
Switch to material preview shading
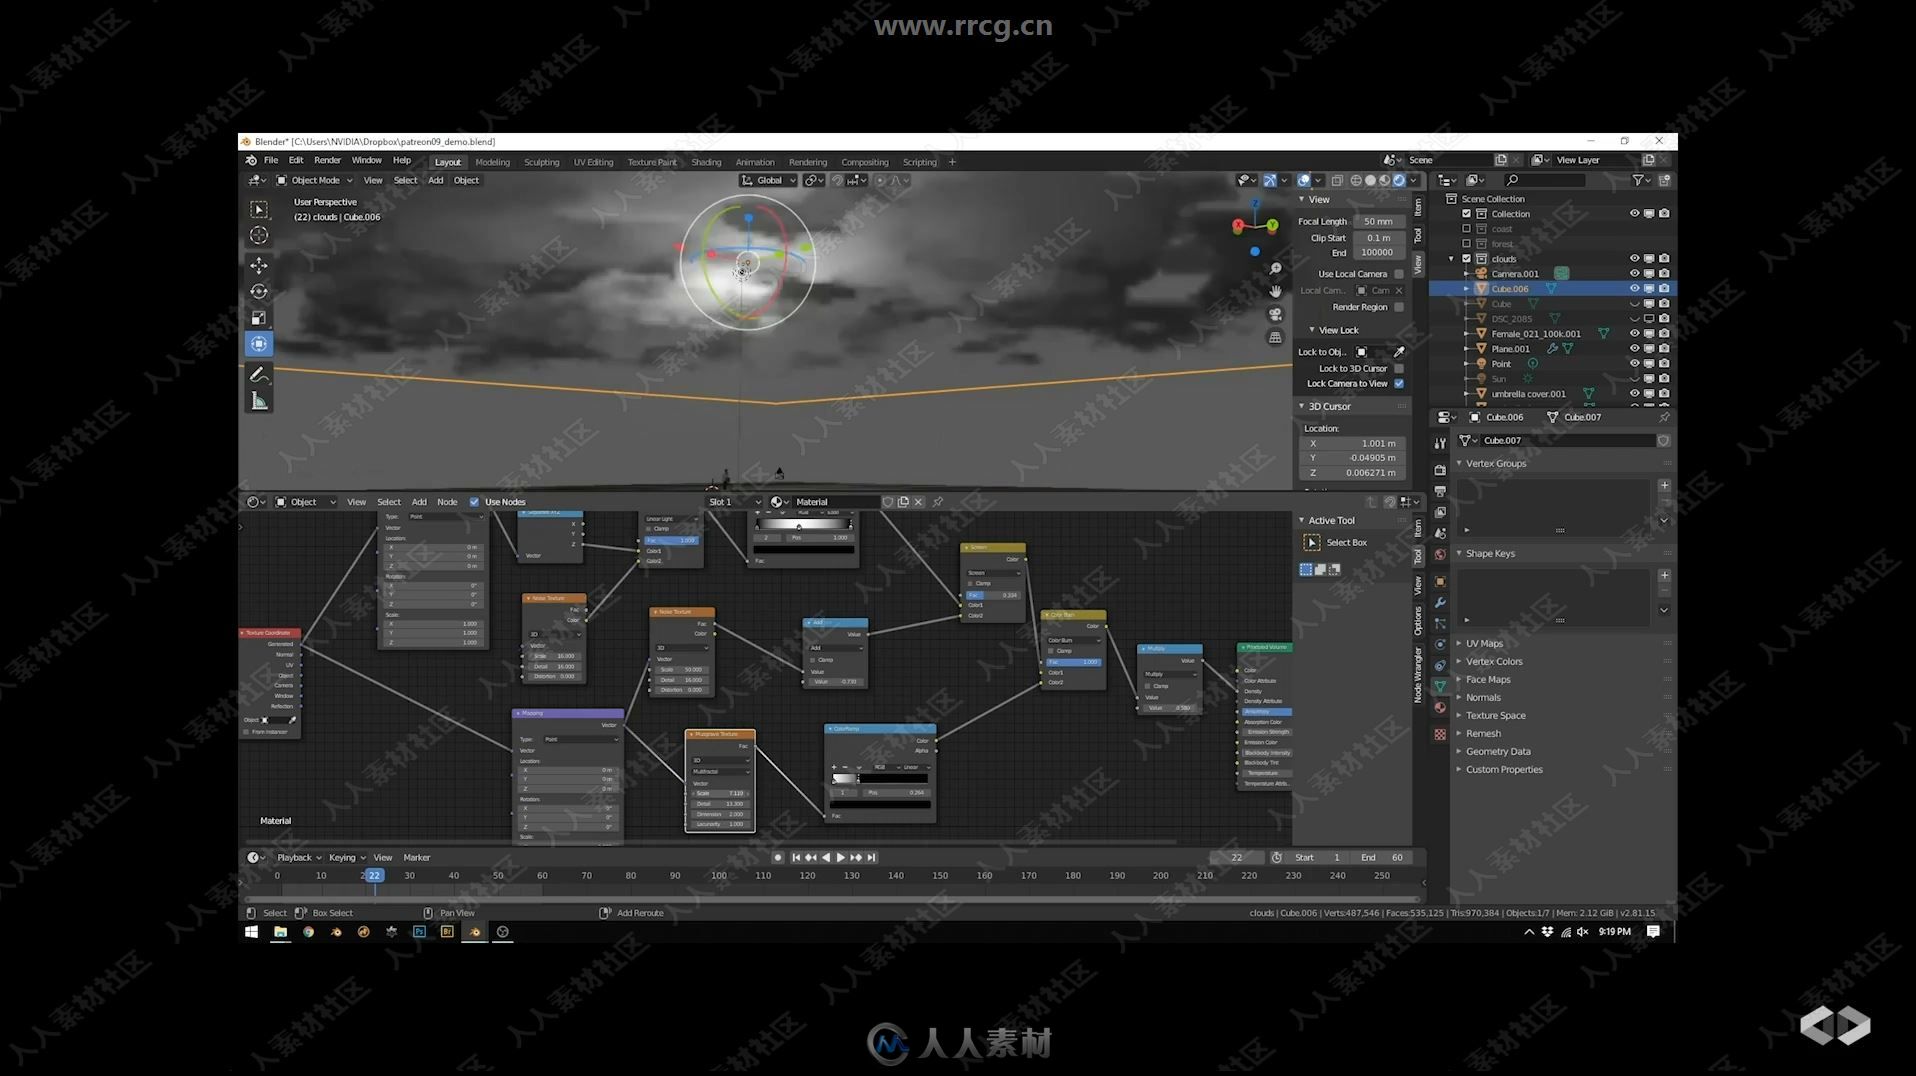click(1384, 180)
